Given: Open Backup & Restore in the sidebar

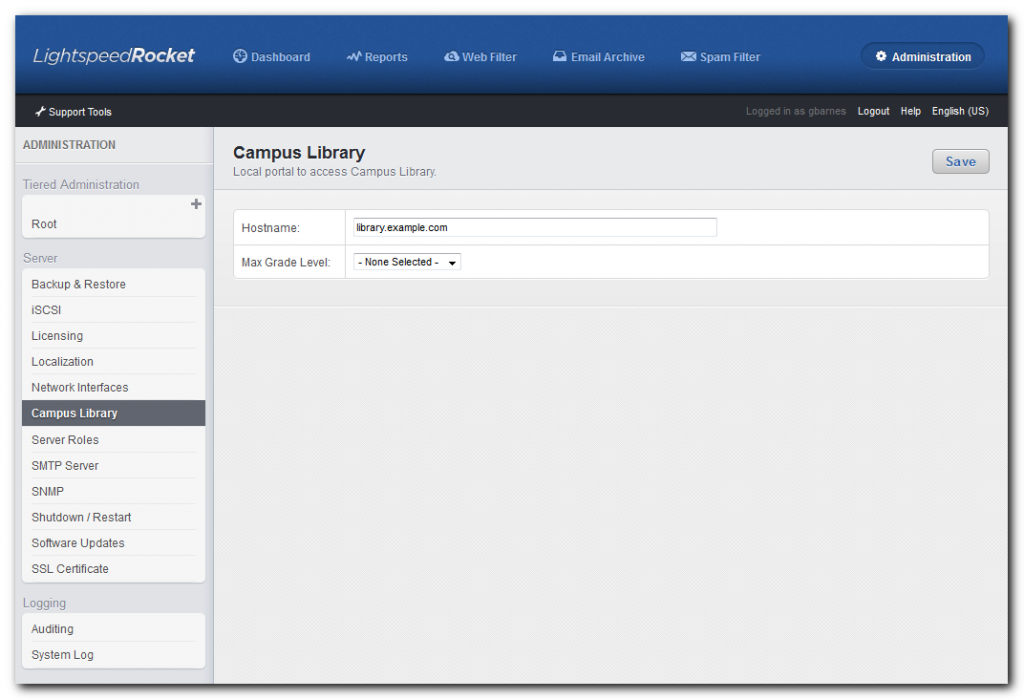Looking at the screenshot, I should [78, 284].
